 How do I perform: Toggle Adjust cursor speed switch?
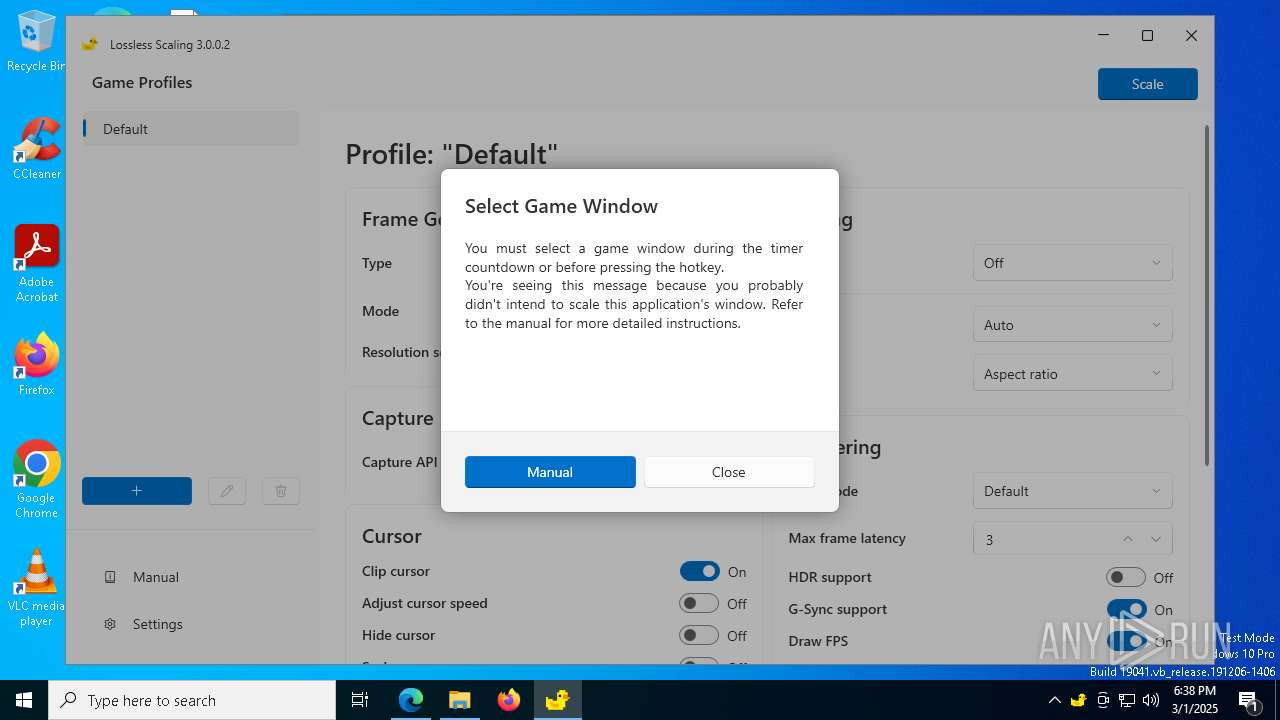699,604
